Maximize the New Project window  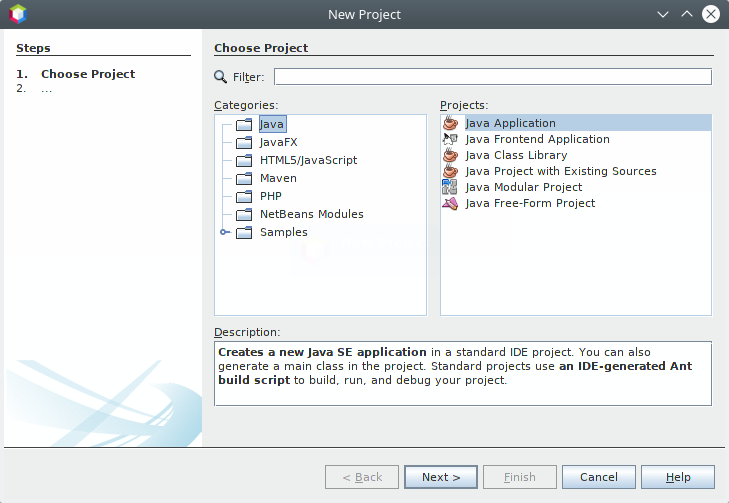[687, 14]
